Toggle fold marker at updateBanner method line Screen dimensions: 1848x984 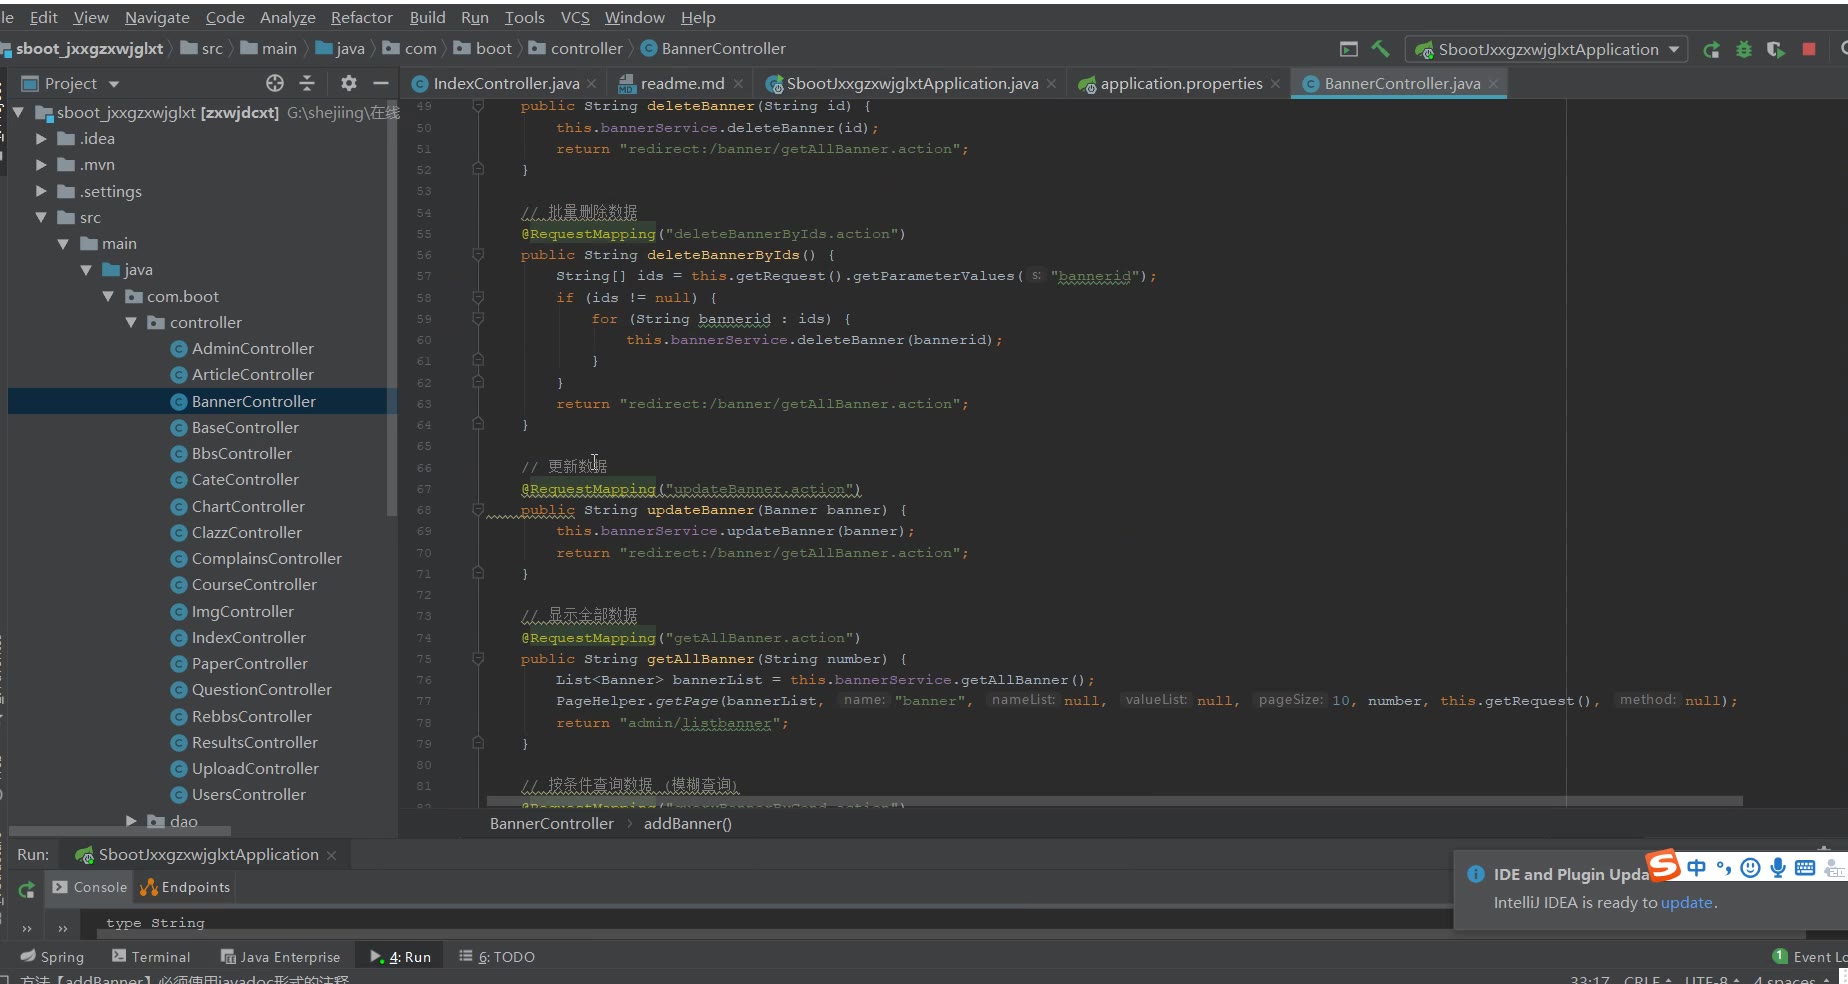coord(478,510)
